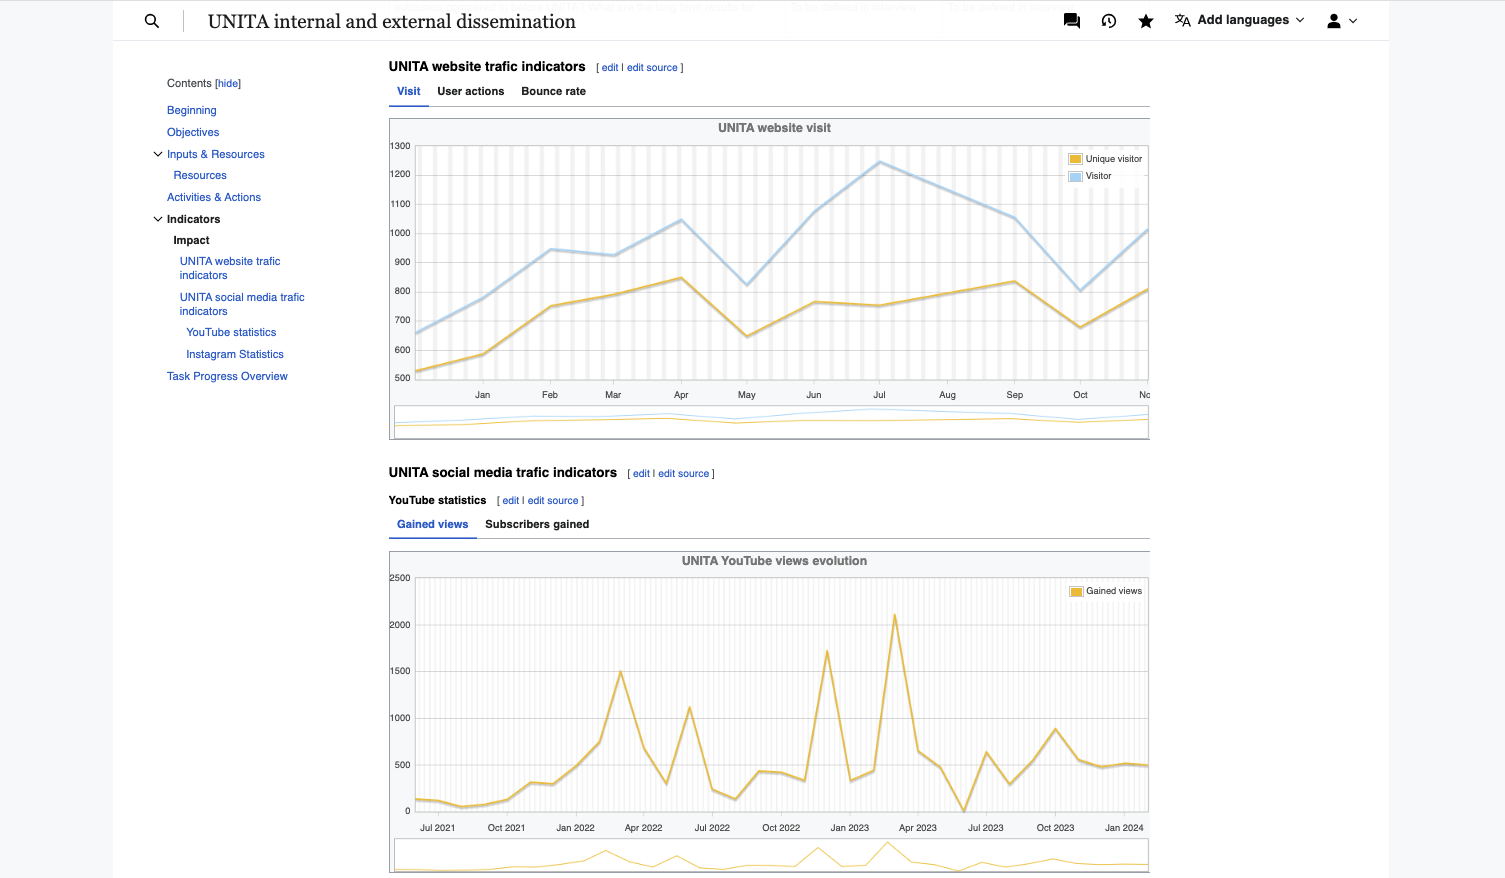The height and width of the screenshot is (878, 1505).
Task: Edit source of website trafic indicators
Action: 652,68
